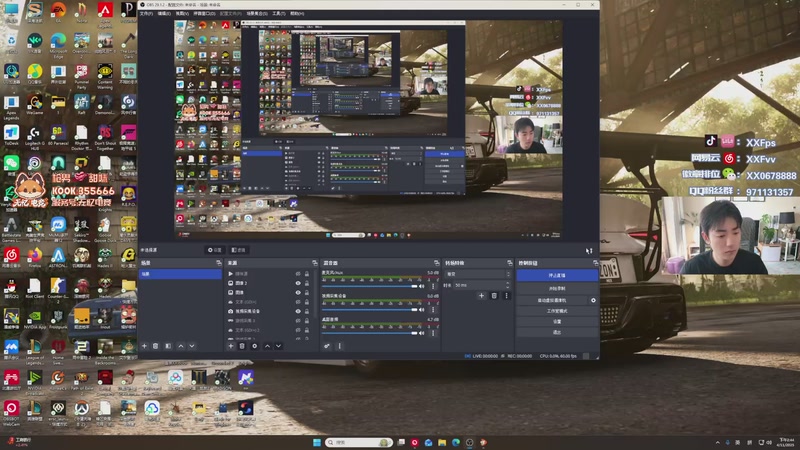Open the 停靠窗口 menu in OBS

pos(205,13)
